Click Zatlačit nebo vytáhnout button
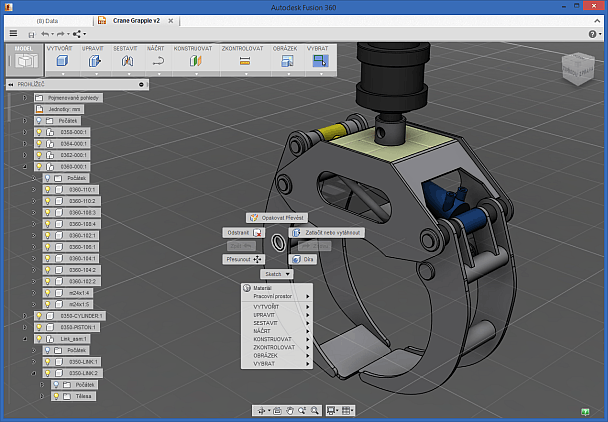This screenshot has width=608, height=422. coord(326,233)
